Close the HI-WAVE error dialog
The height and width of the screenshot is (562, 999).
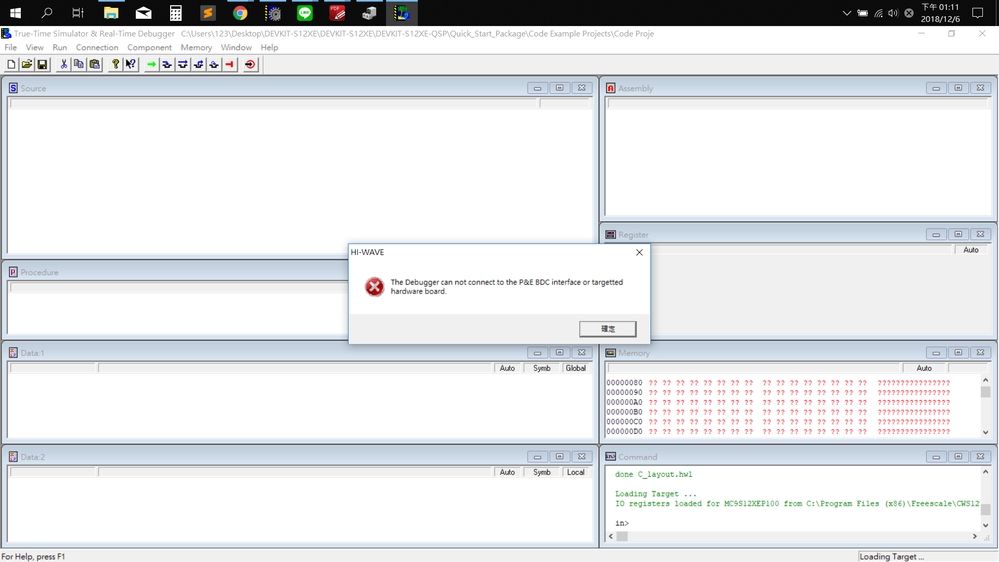tap(639, 252)
